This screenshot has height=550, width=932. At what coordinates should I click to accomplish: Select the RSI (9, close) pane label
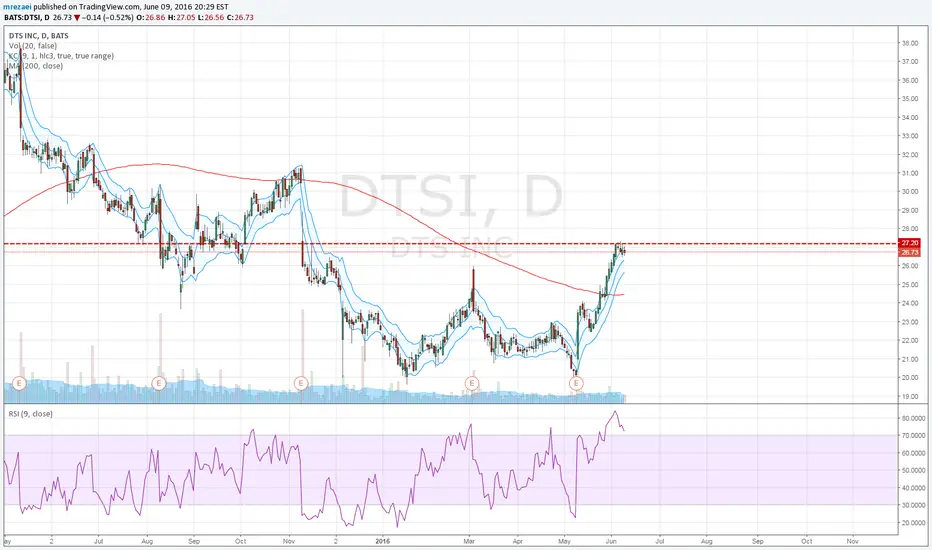30,414
